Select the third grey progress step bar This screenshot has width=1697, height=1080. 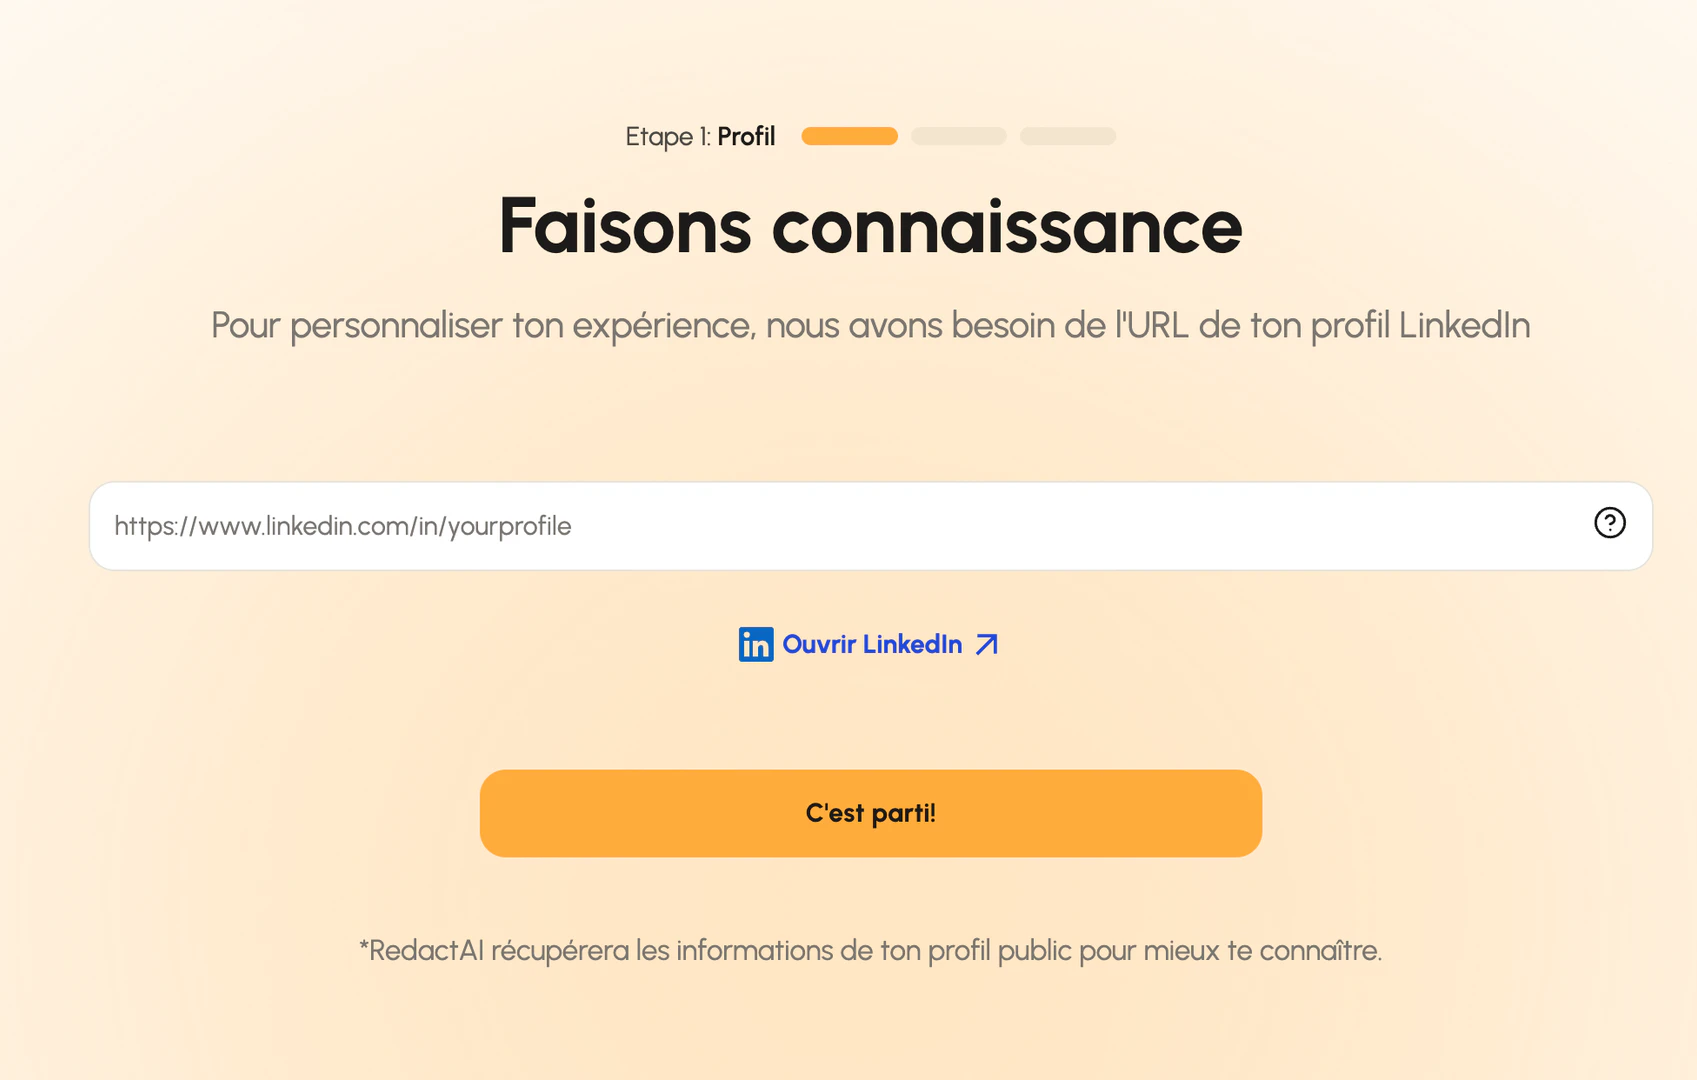coord(1067,136)
